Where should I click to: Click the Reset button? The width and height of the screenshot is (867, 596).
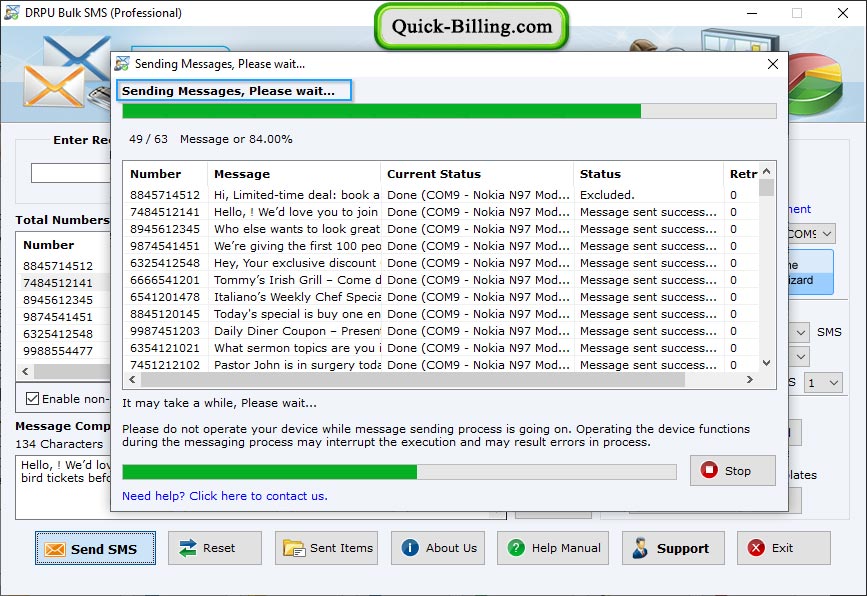(x=215, y=548)
